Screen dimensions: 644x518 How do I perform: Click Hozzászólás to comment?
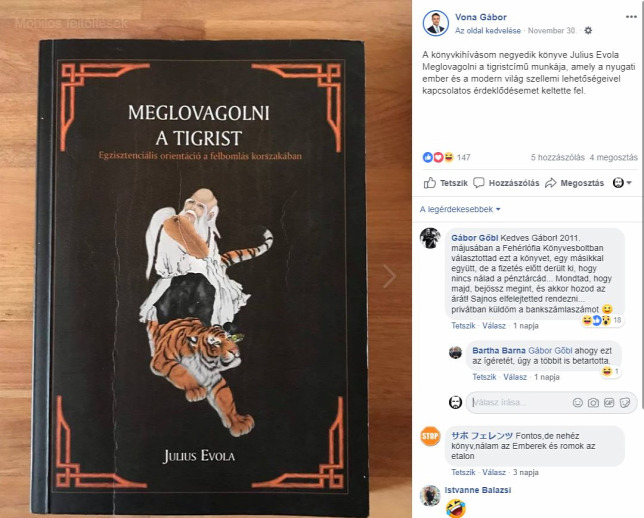[506, 183]
